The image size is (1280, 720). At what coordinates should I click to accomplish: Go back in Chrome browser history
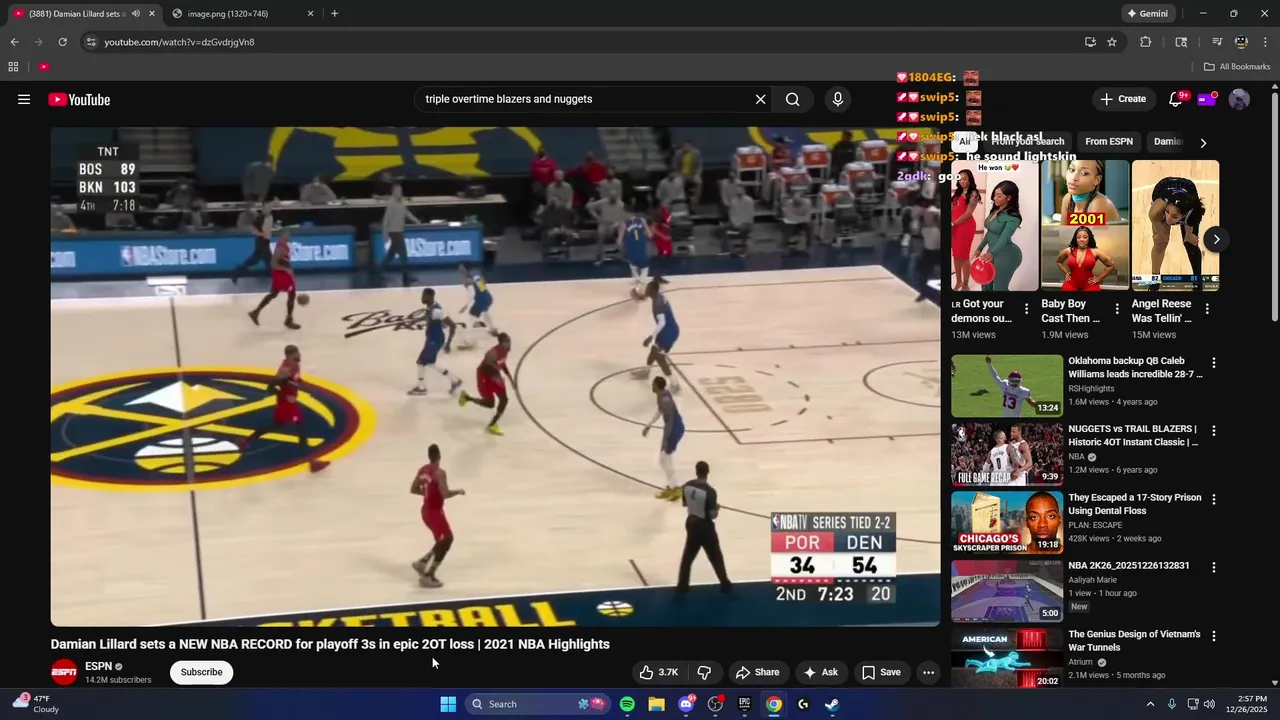coord(14,42)
